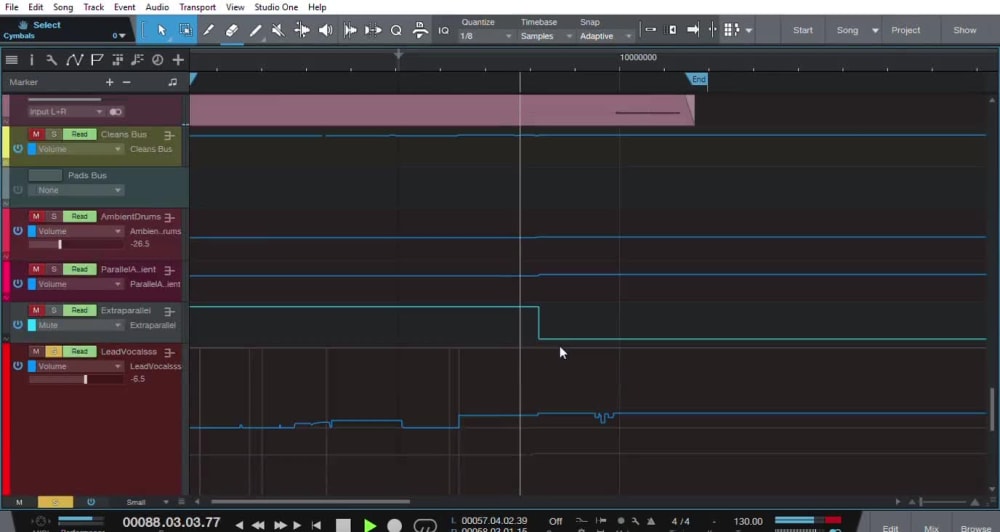This screenshot has width=1000, height=532.
Task: Toggle Extraparallel automation power button
Action: click(x=18, y=325)
